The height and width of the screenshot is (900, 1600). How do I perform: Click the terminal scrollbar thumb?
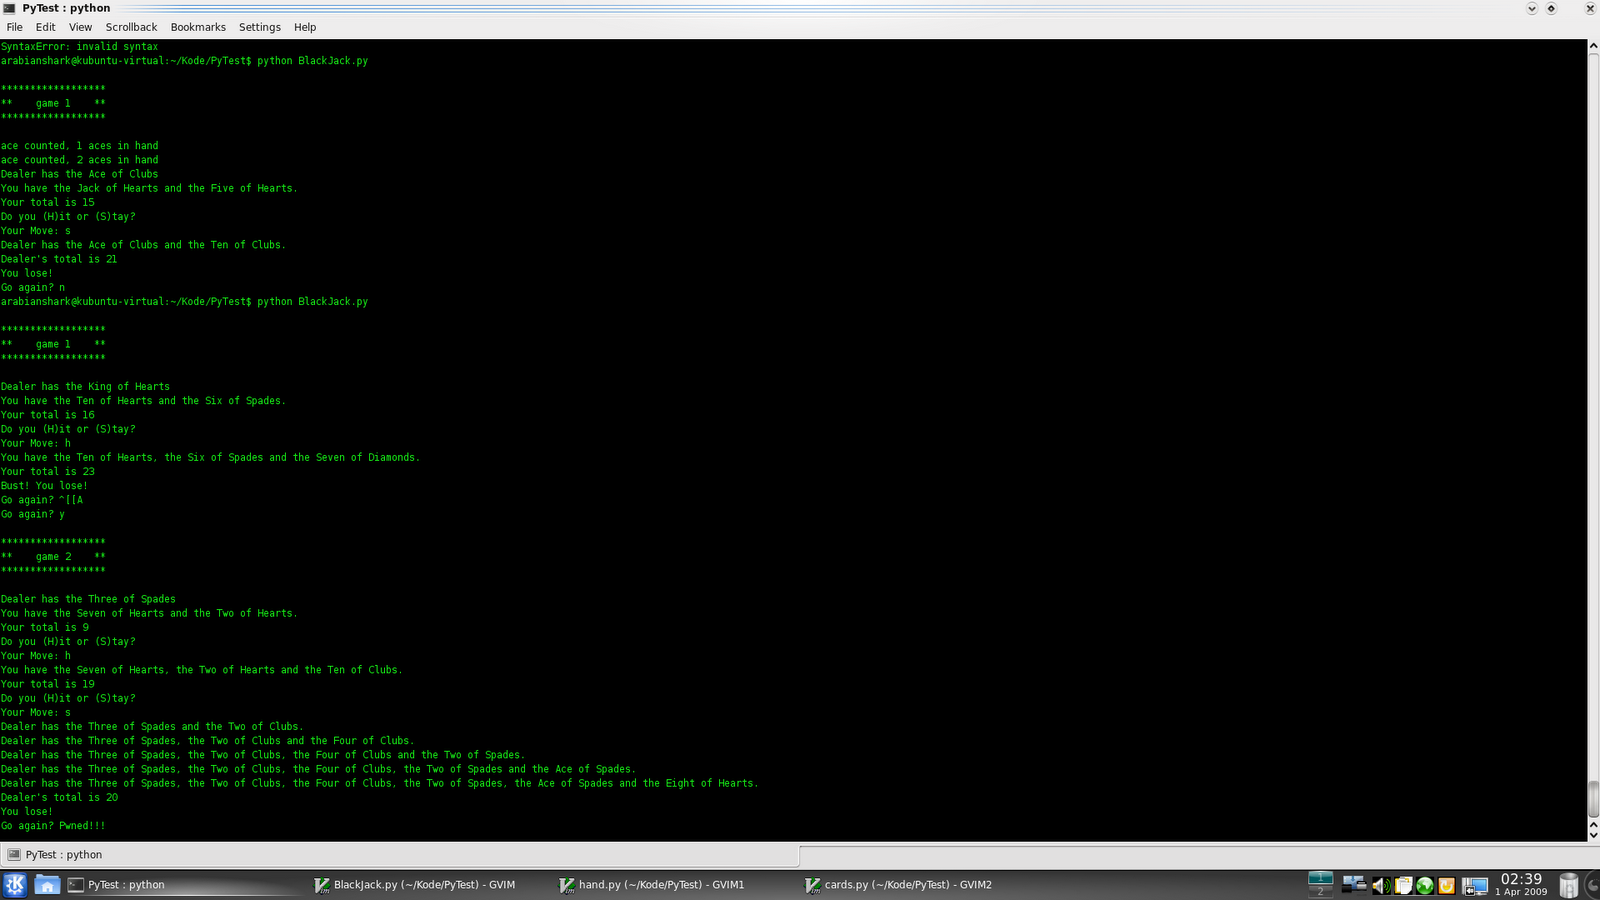coord(1593,798)
